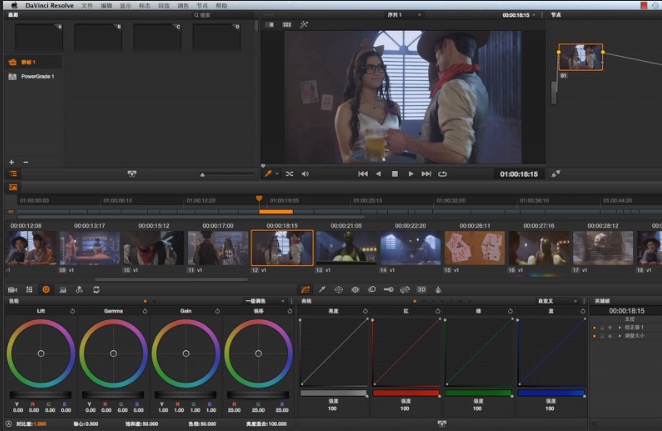Expand the picker tool dropdown arrow
662x431 pixels.
(x=277, y=173)
